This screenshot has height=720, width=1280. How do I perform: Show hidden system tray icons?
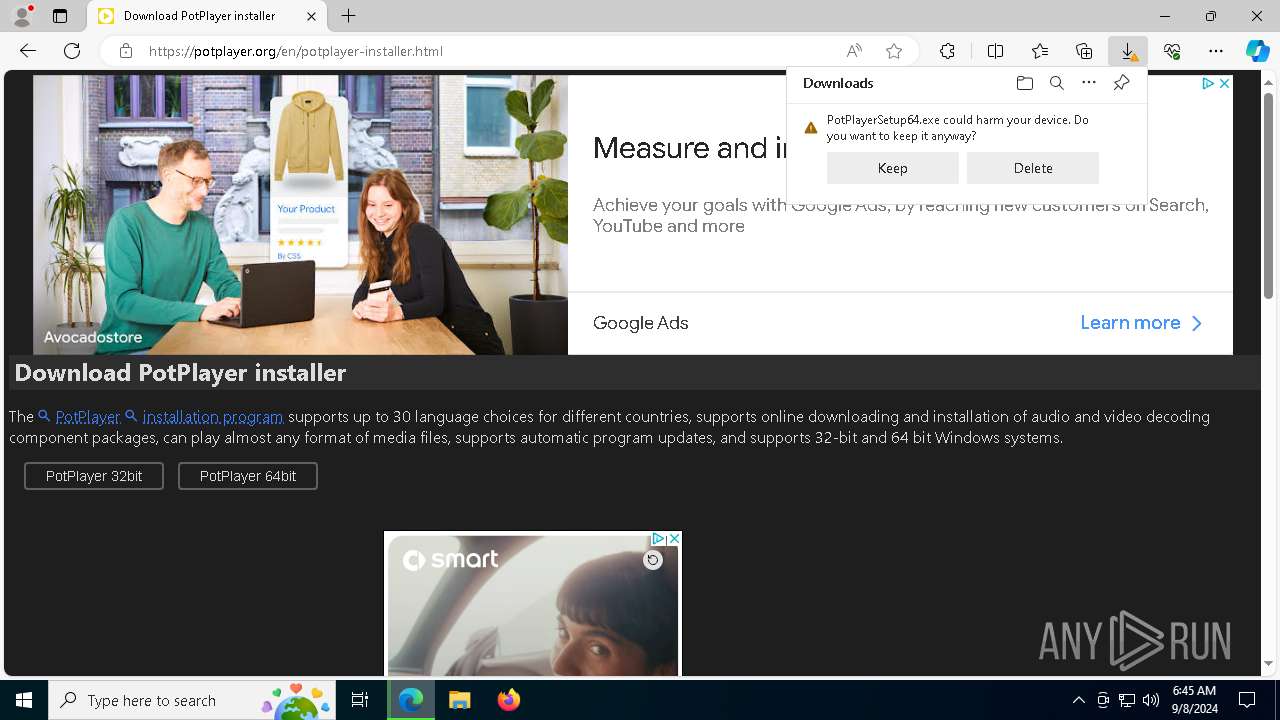(1078, 700)
